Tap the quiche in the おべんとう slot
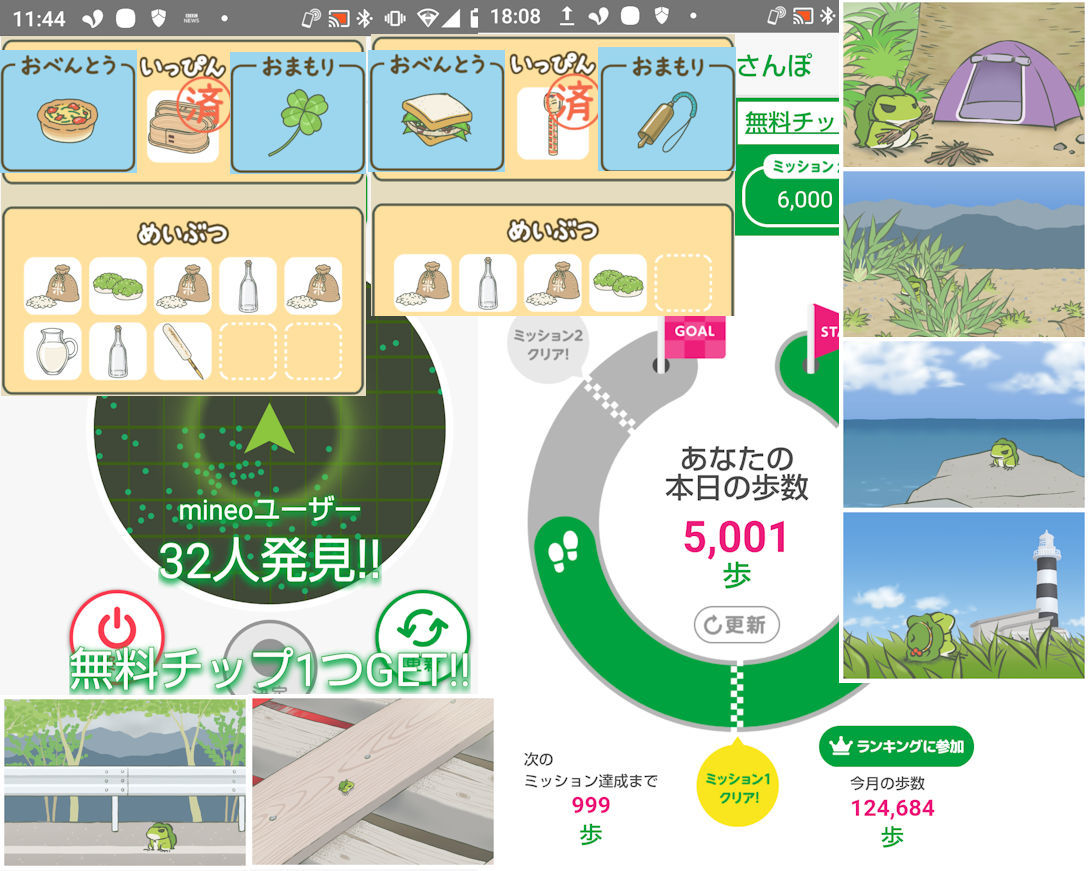 67,121
